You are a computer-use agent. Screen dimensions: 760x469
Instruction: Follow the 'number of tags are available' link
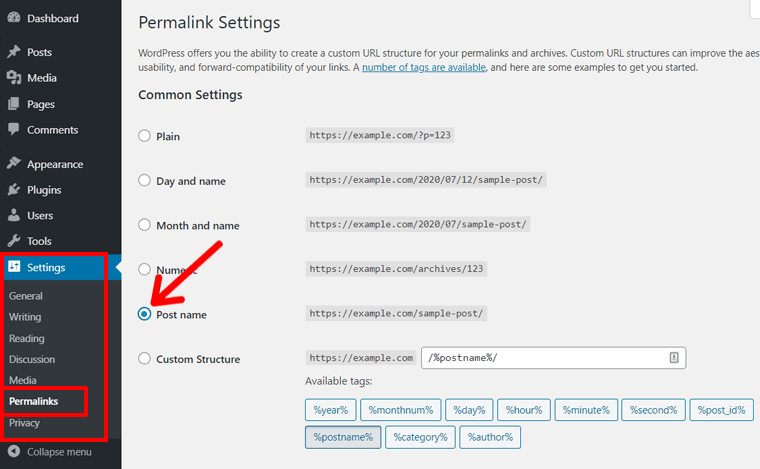point(424,67)
